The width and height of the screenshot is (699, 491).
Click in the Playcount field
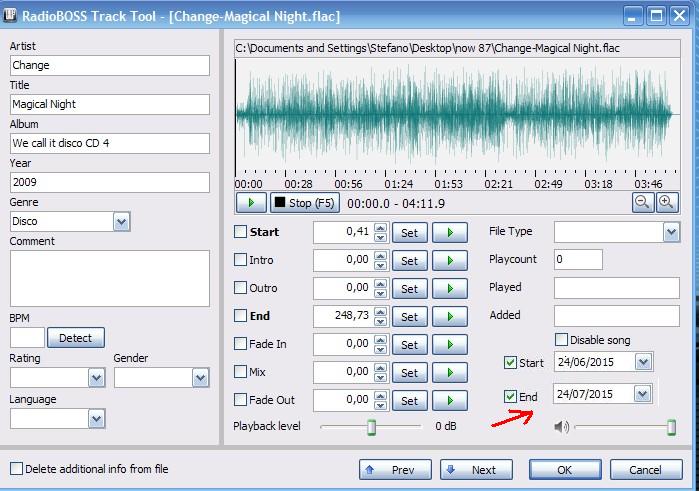(578, 260)
